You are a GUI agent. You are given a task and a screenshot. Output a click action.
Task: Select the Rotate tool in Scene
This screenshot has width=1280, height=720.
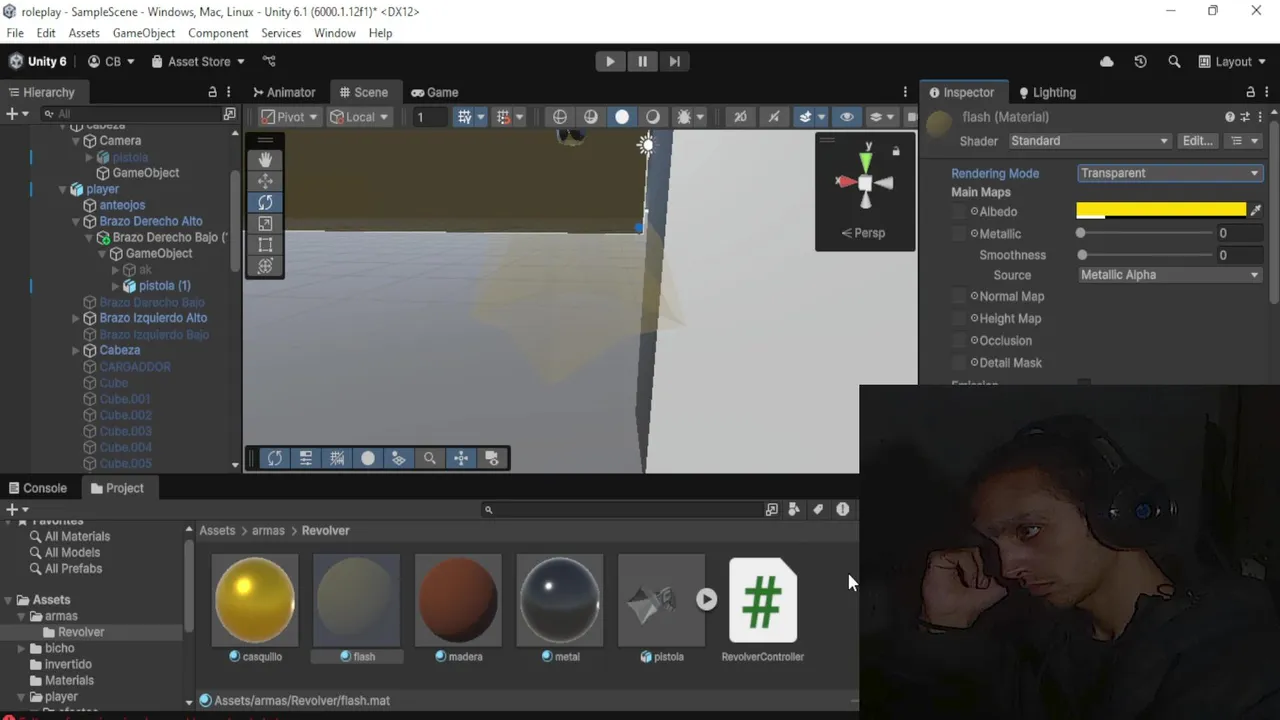[265, 202]
